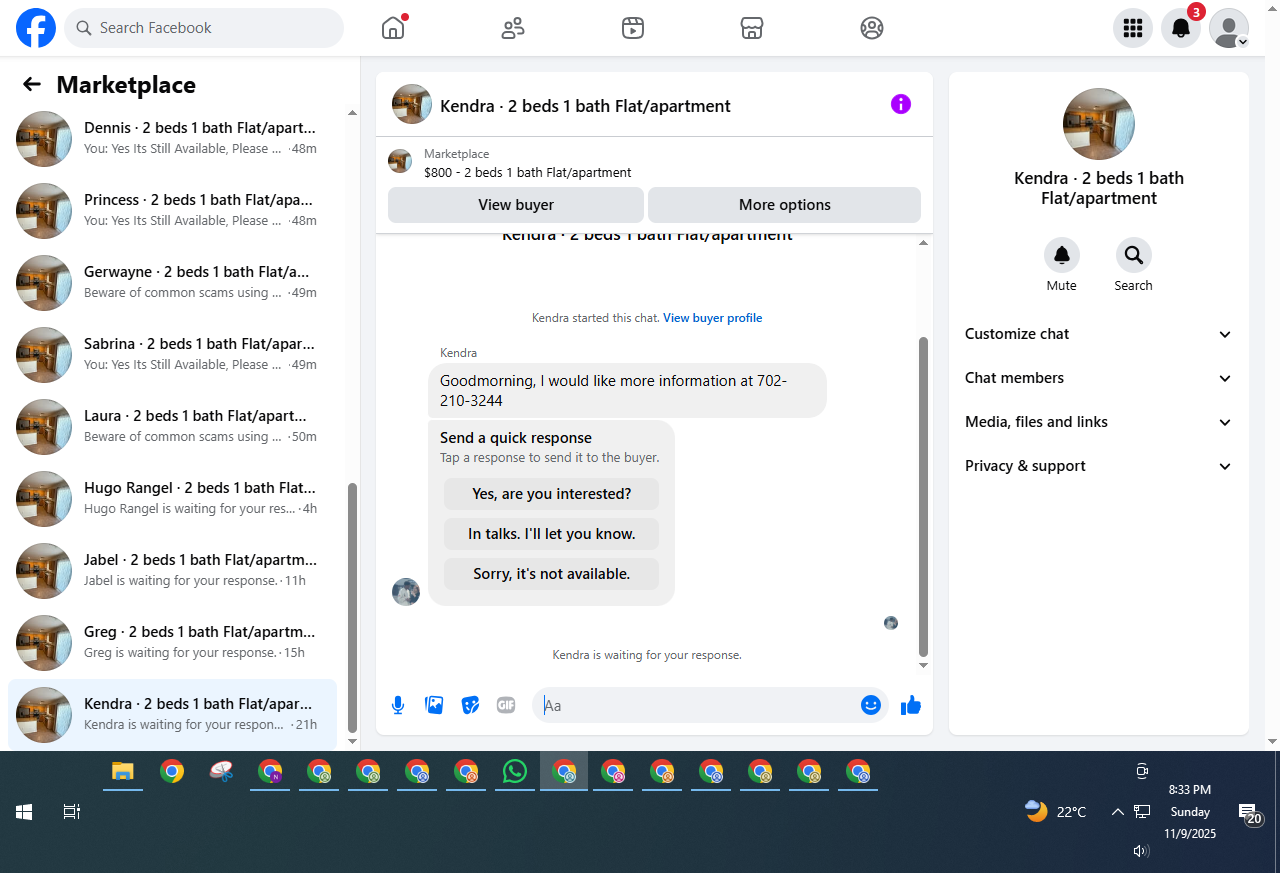Mute the Kendra conversation
1280x873 pixels.
[x=1062, y=255]
